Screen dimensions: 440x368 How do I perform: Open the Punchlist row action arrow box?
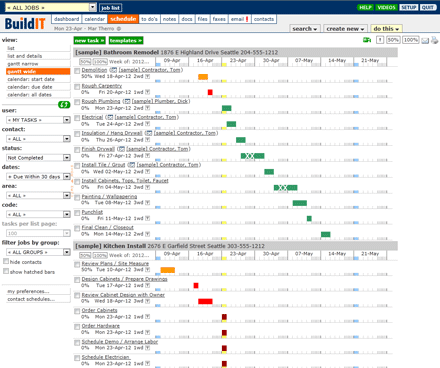pos(147,218)
